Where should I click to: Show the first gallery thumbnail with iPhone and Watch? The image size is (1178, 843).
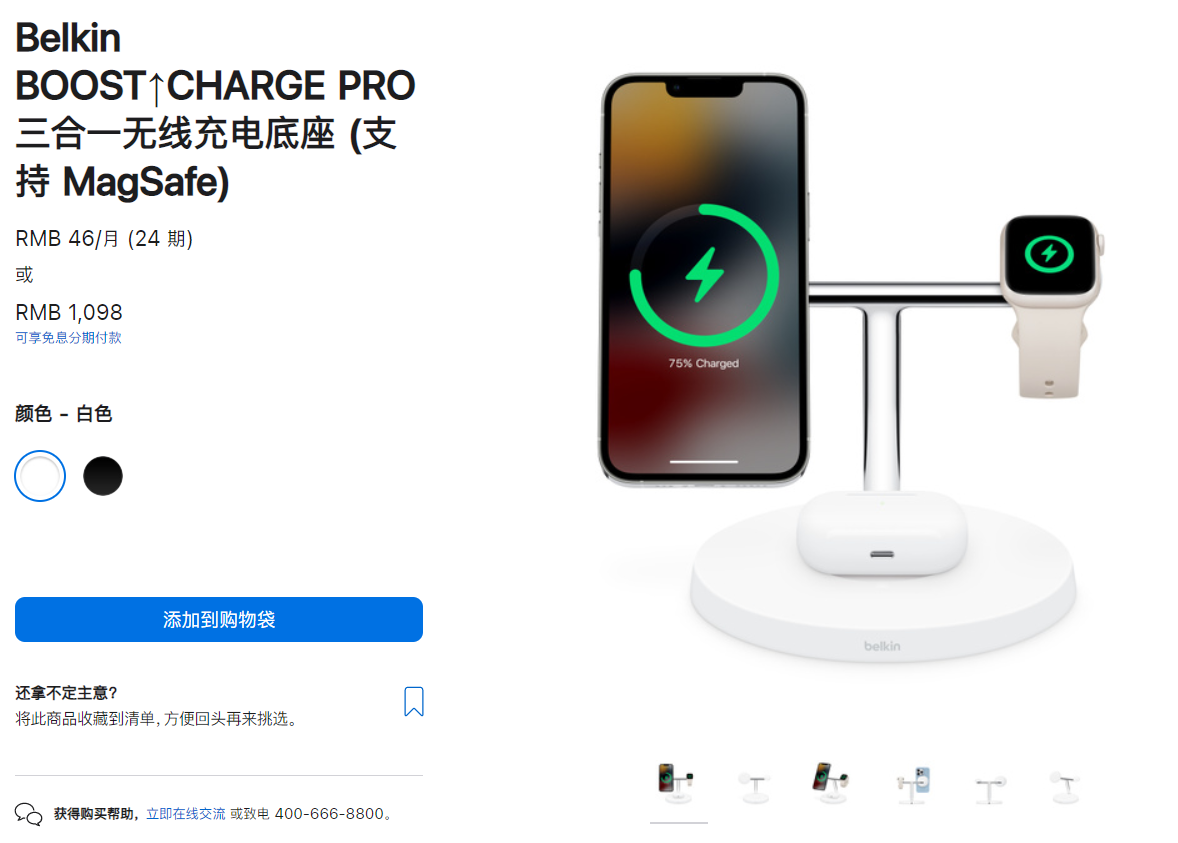click(678, 784)
